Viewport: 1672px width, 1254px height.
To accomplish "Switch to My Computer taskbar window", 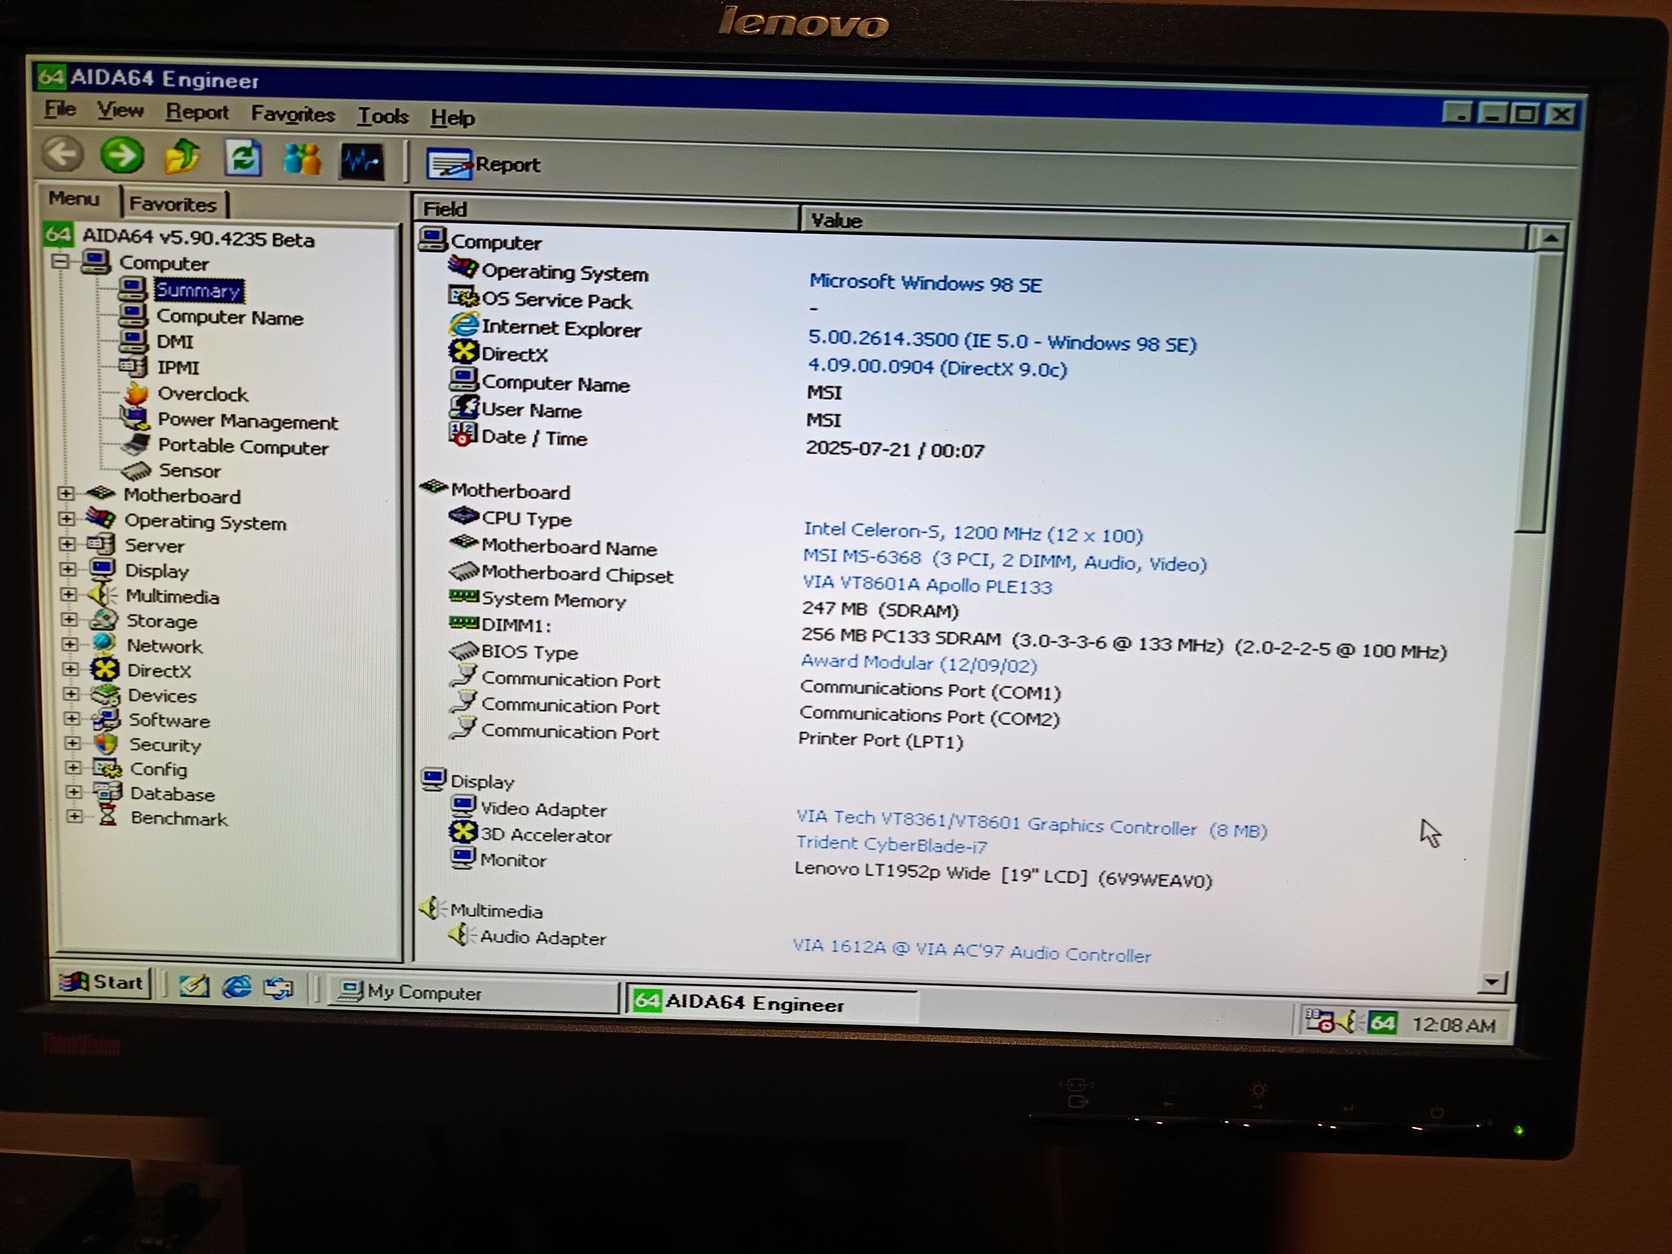I will pos(474,993).
